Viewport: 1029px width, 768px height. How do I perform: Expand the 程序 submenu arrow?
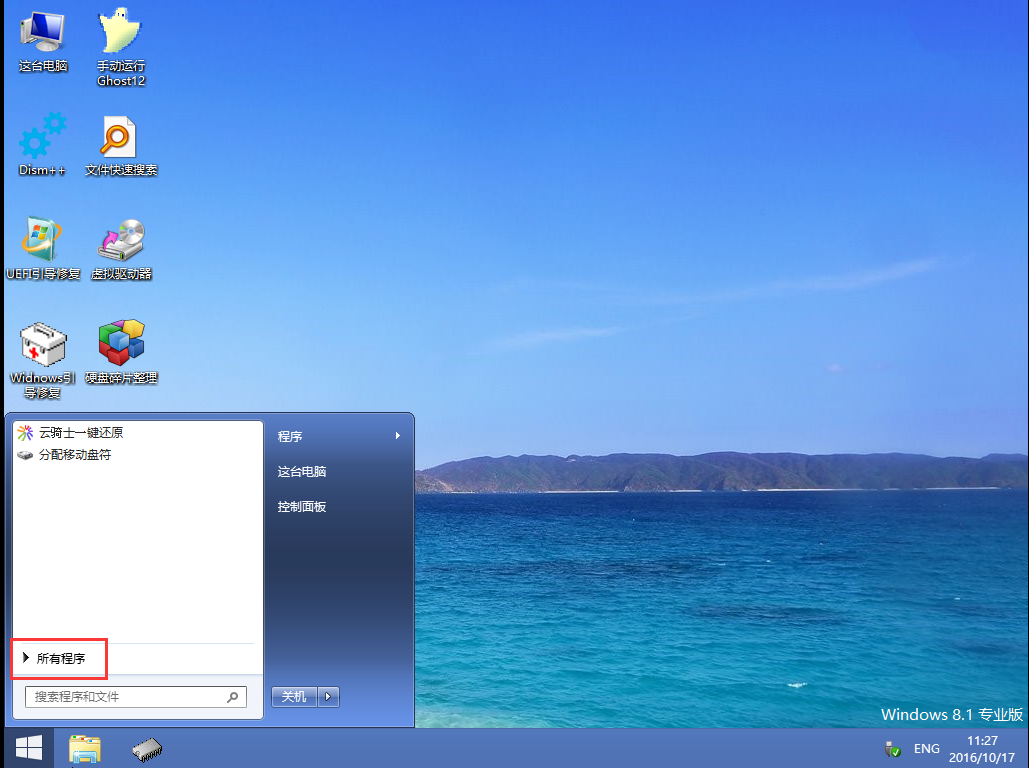[397, 436]
